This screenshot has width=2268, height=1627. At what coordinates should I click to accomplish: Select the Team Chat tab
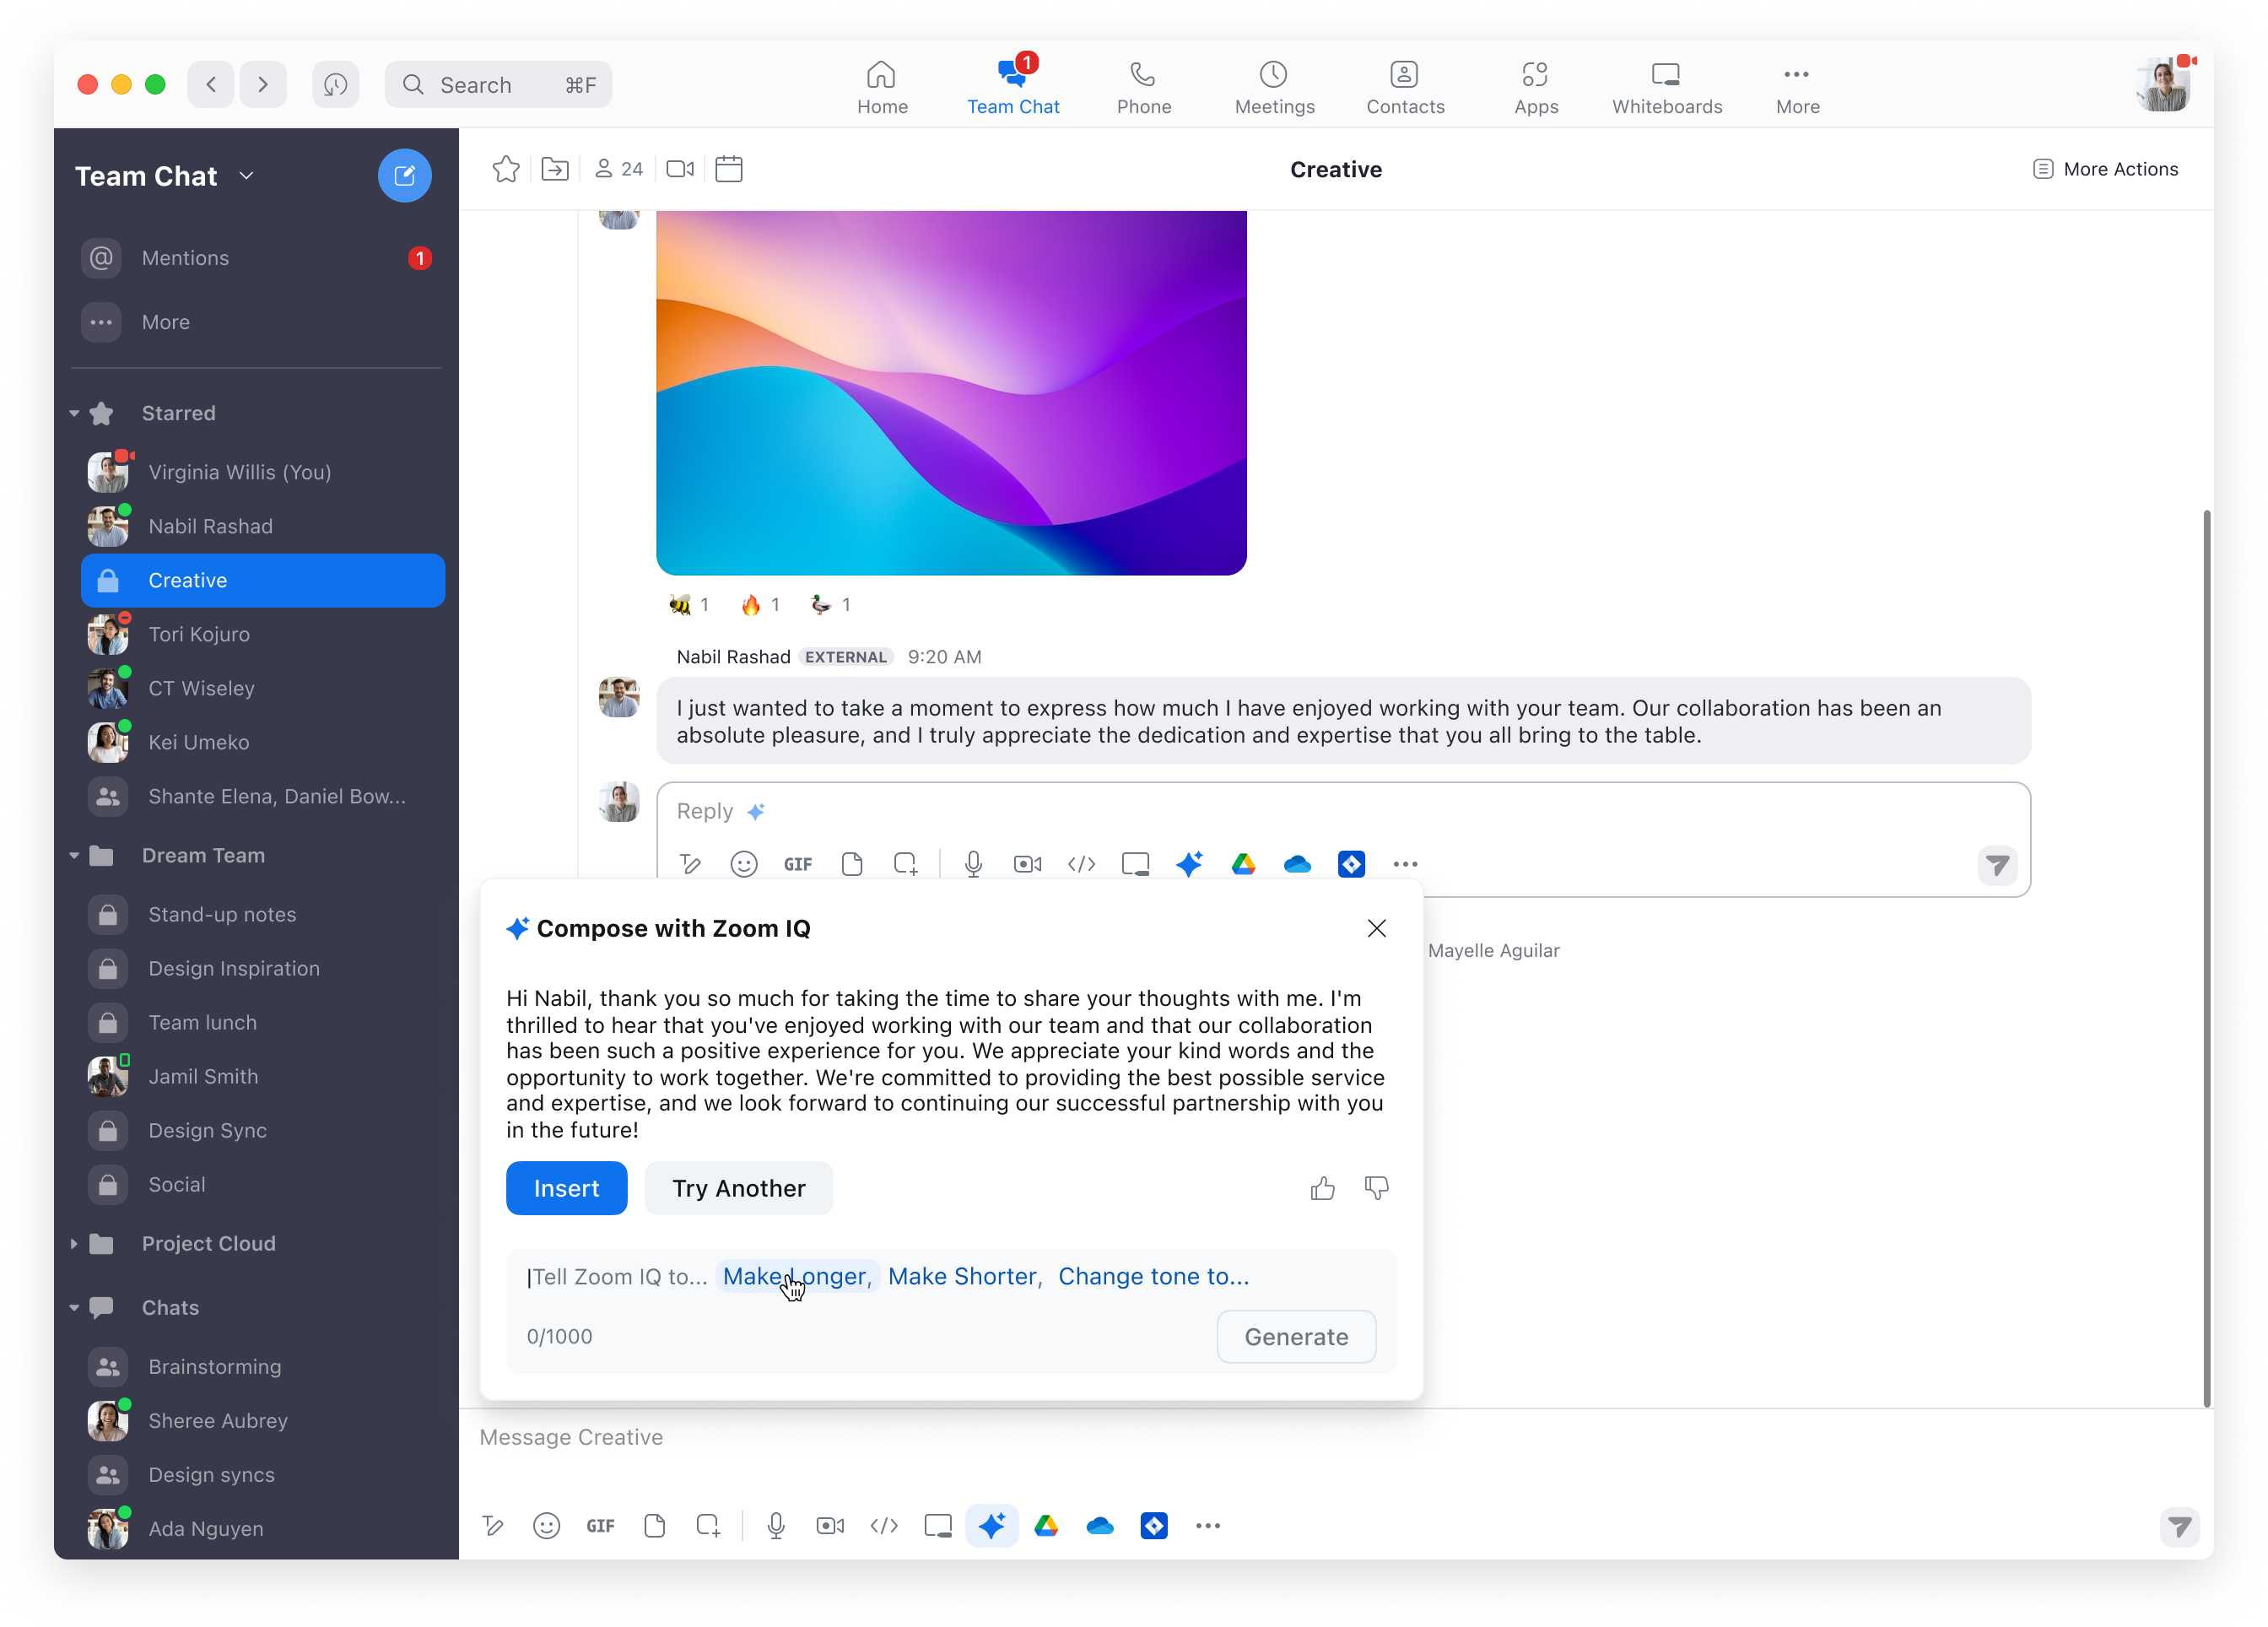coord(1012,84)
